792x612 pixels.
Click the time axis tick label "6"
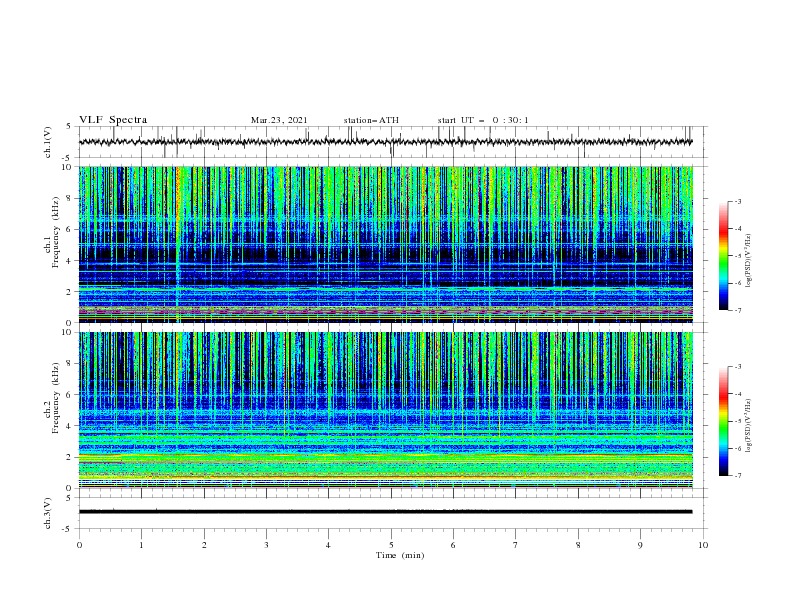pos(453,545)
